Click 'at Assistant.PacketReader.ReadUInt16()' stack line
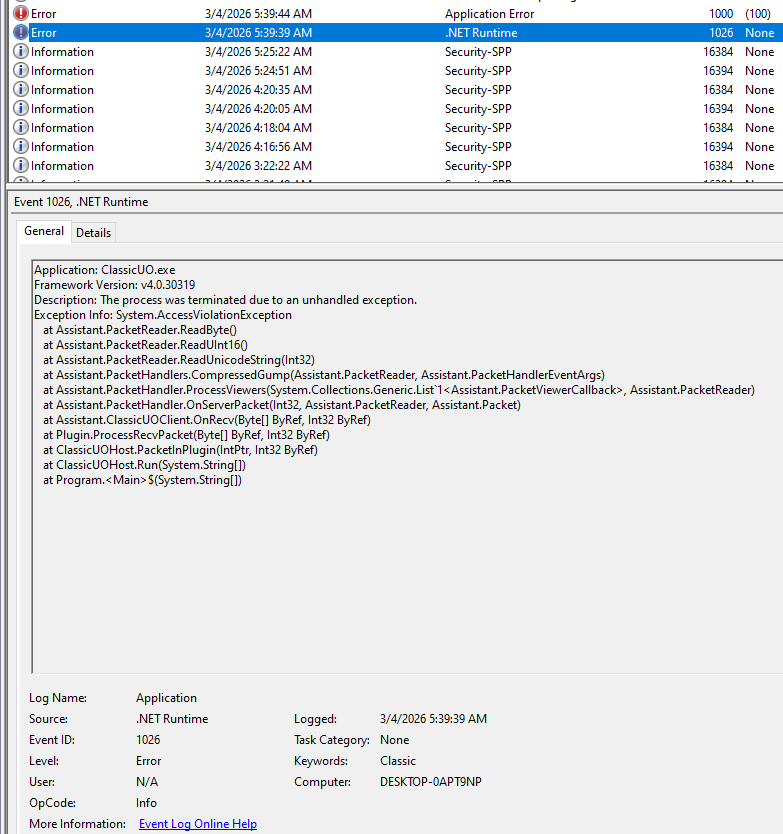The height and width of the screenshot is (834, 783). [145, 345]
